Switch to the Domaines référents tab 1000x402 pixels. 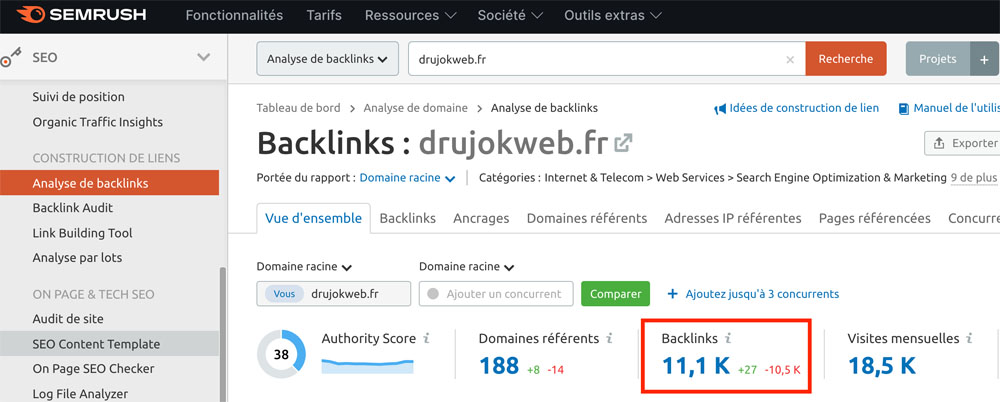click(587, 218)
